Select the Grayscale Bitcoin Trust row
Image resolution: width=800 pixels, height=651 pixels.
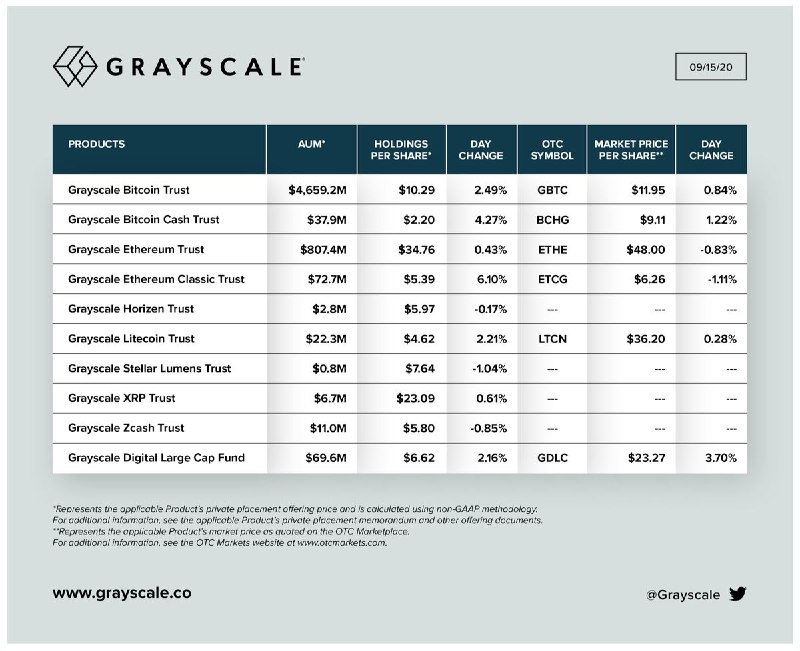point(129,189)
